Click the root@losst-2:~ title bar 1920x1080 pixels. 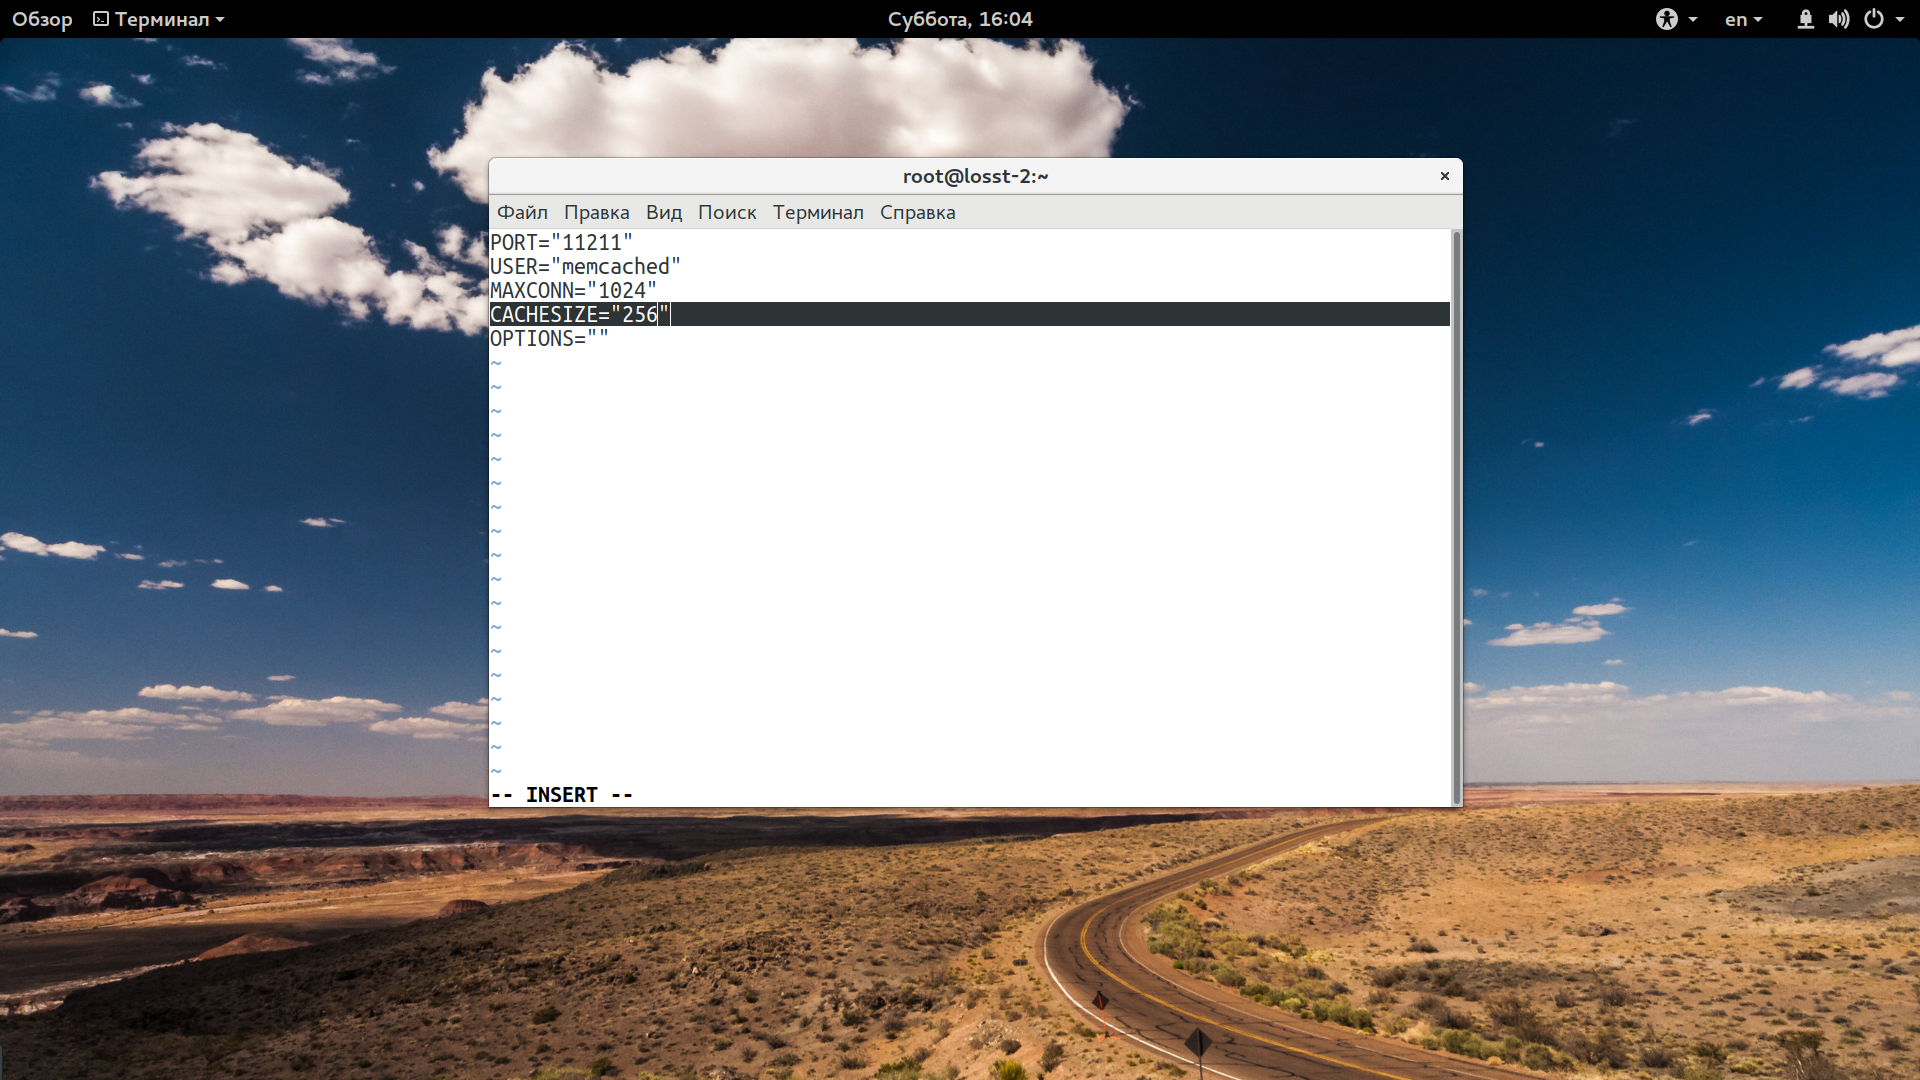[975, 176]
